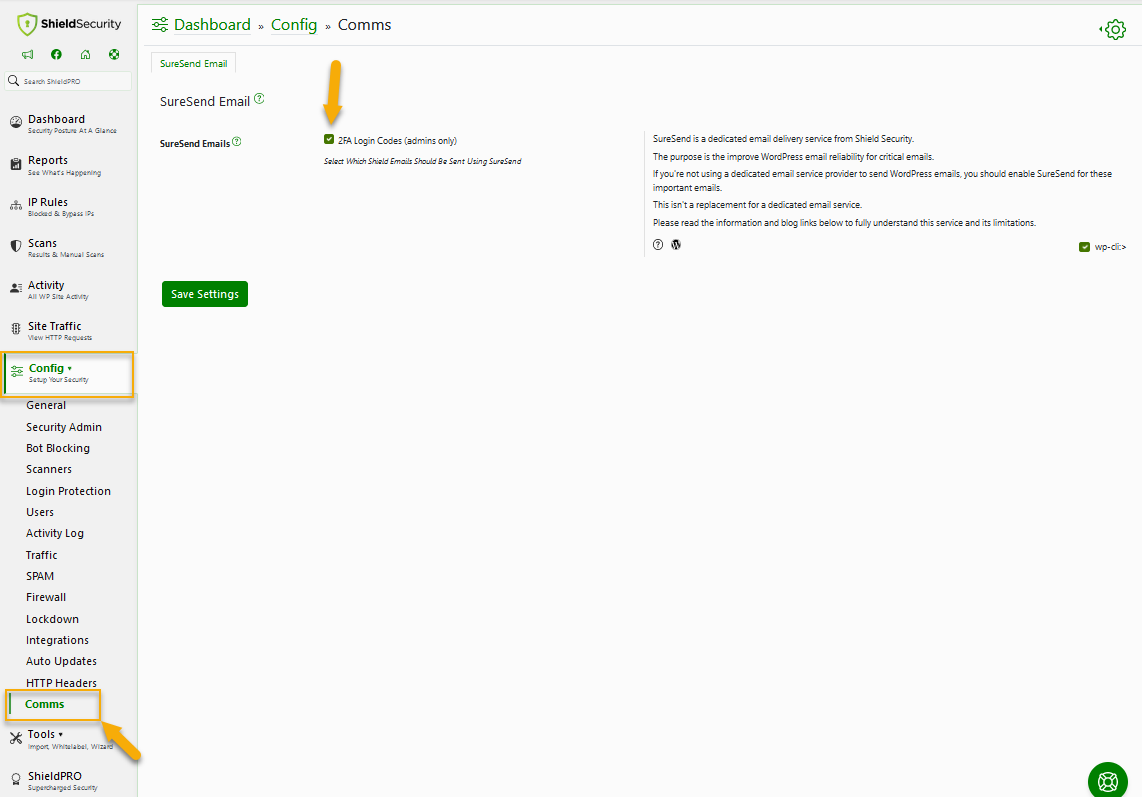Select General under Config
1142x797 pixels.
tap(46, 405)
